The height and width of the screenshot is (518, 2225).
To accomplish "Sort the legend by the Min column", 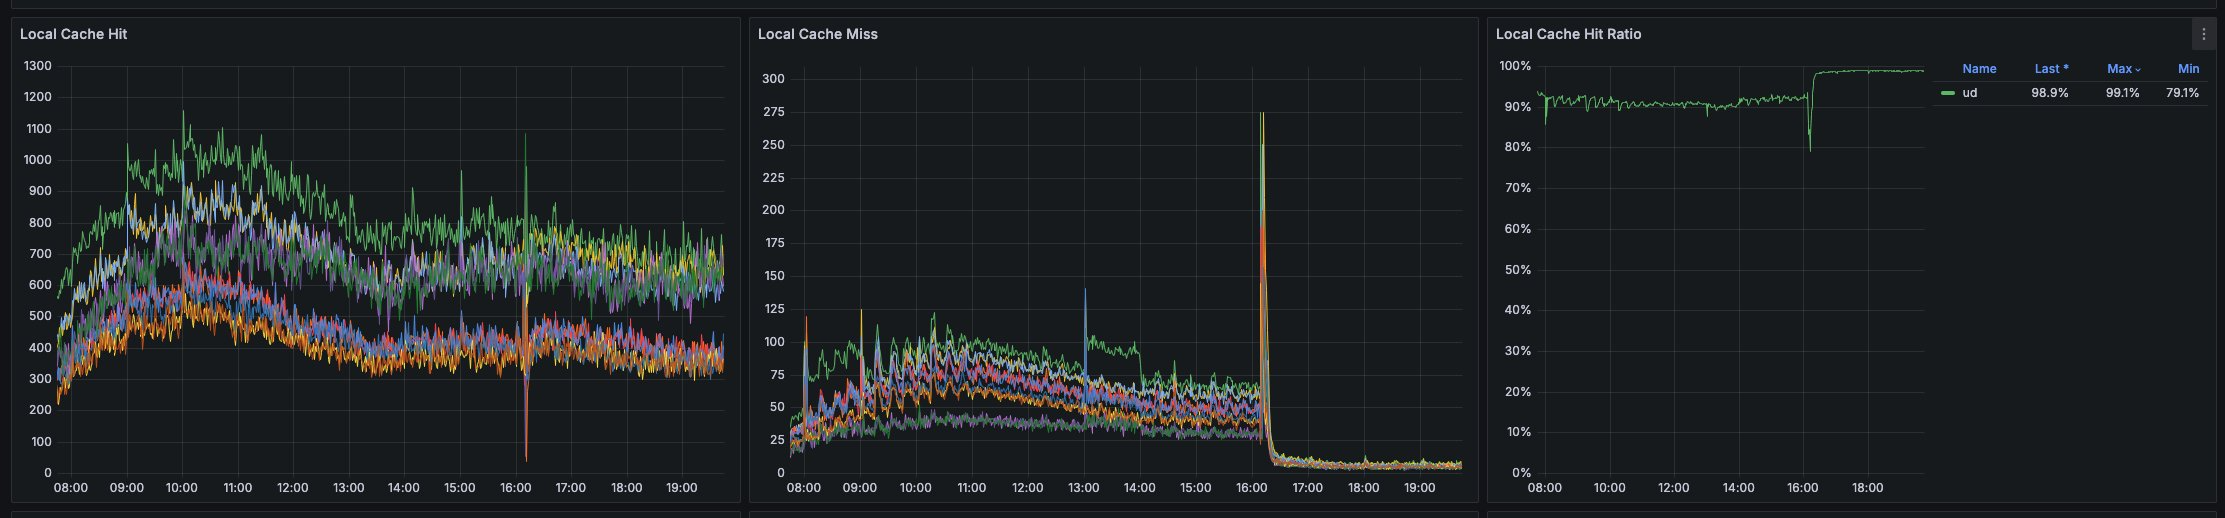I will [x=2188, y=69].
